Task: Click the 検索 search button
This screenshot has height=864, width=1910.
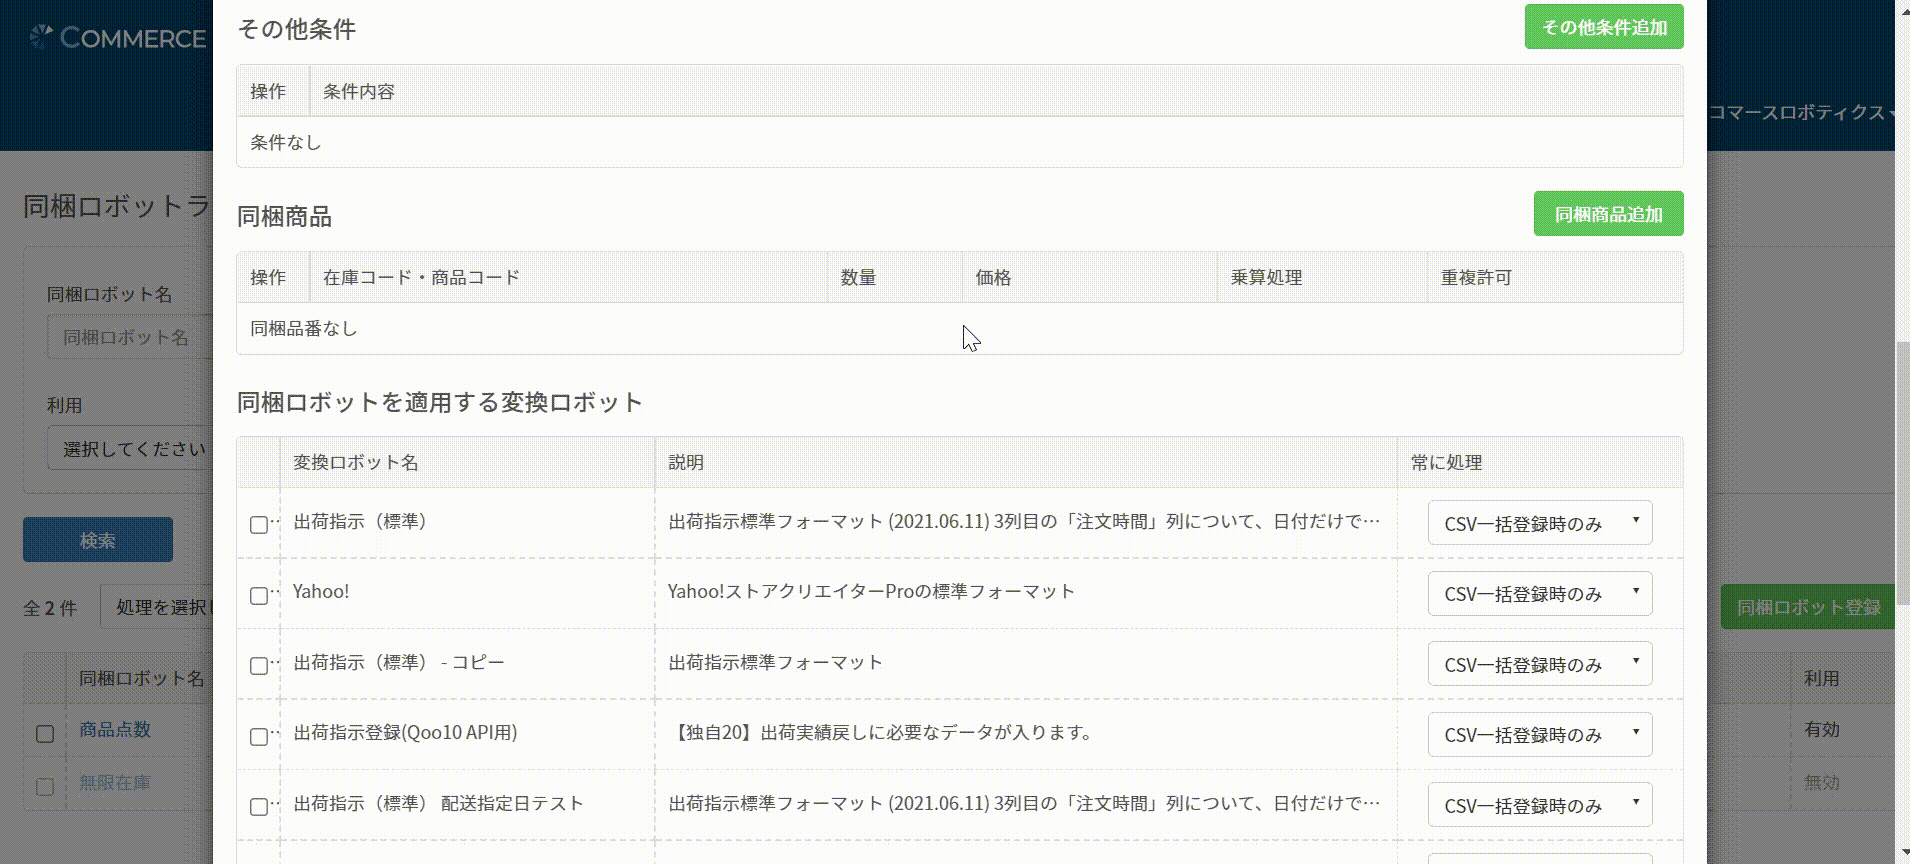Action: (98, 540)
